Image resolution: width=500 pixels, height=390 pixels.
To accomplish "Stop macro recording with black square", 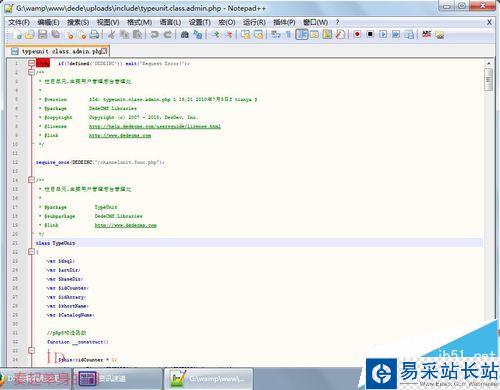I will click(370, 34).
